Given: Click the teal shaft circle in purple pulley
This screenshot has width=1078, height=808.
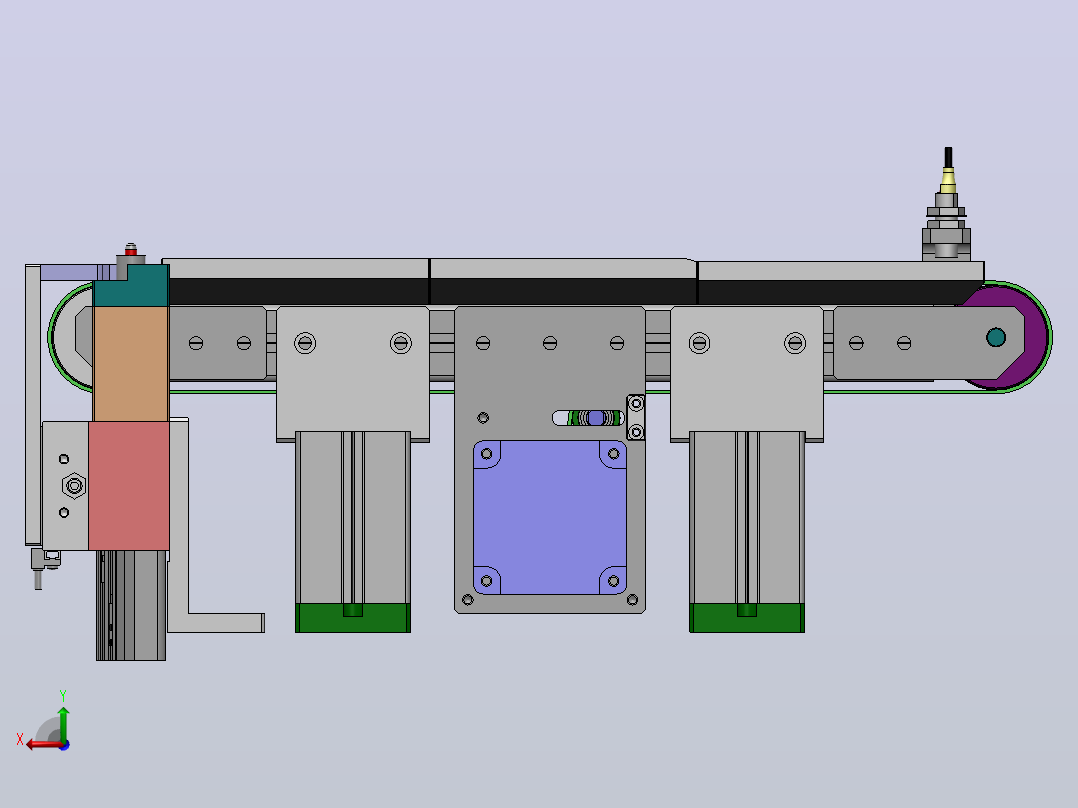Looking at the screenshot, I should [x=996, y=337].
